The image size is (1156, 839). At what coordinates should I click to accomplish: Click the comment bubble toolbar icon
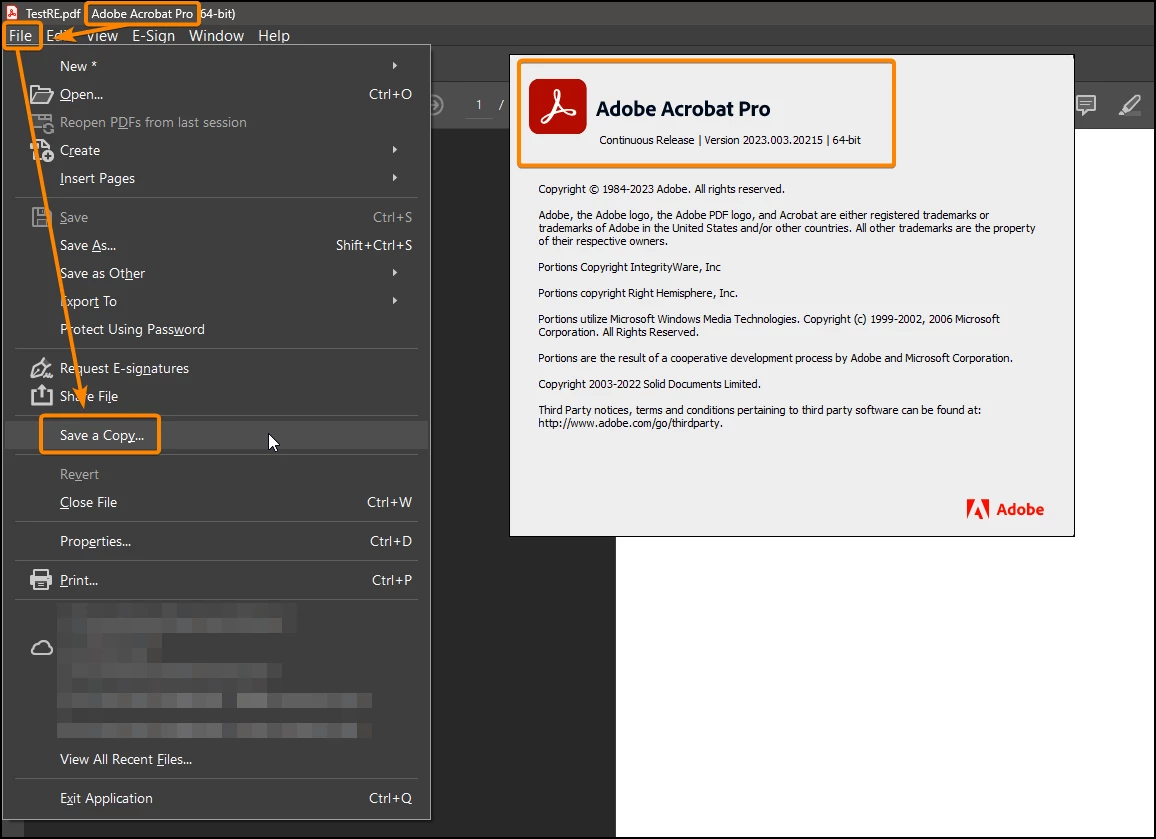1086,105
